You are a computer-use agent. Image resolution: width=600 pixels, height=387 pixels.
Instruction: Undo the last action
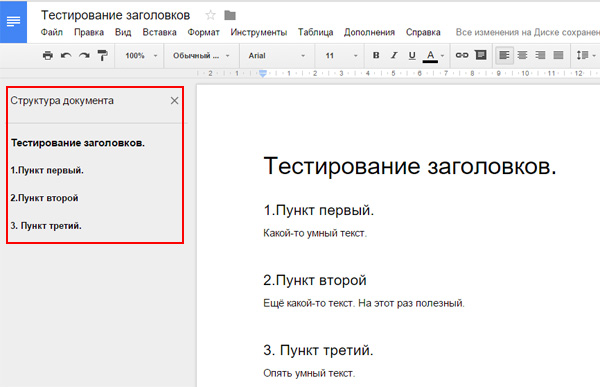[x=66, y=56]
